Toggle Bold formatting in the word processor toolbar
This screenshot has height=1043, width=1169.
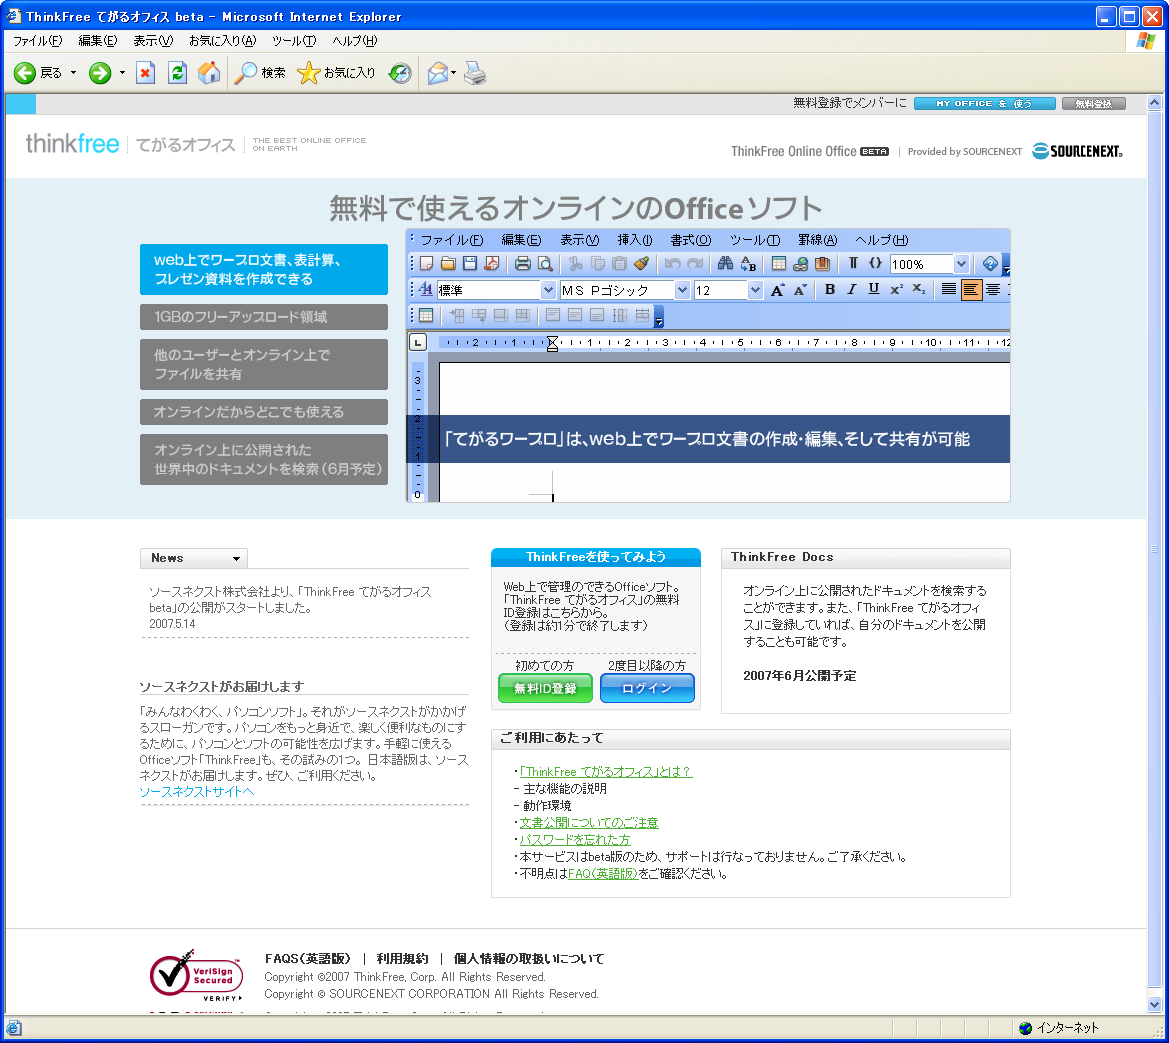(830, 289)
